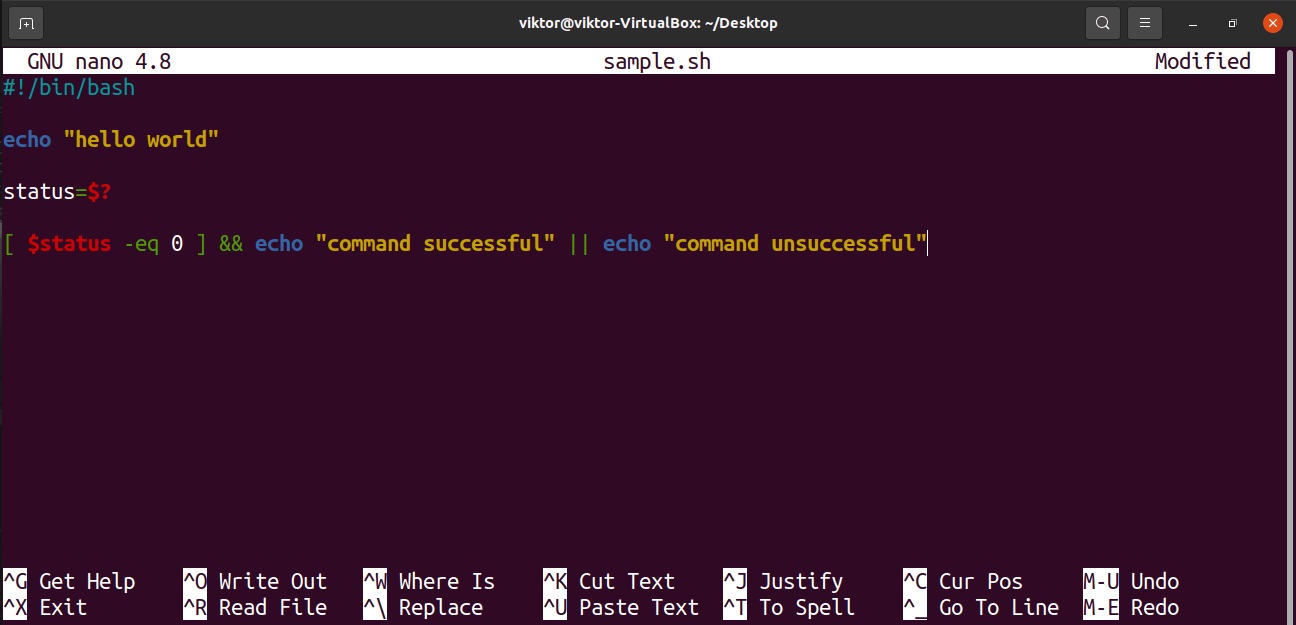Click the Get Help shortcut

tap(86, 581)
